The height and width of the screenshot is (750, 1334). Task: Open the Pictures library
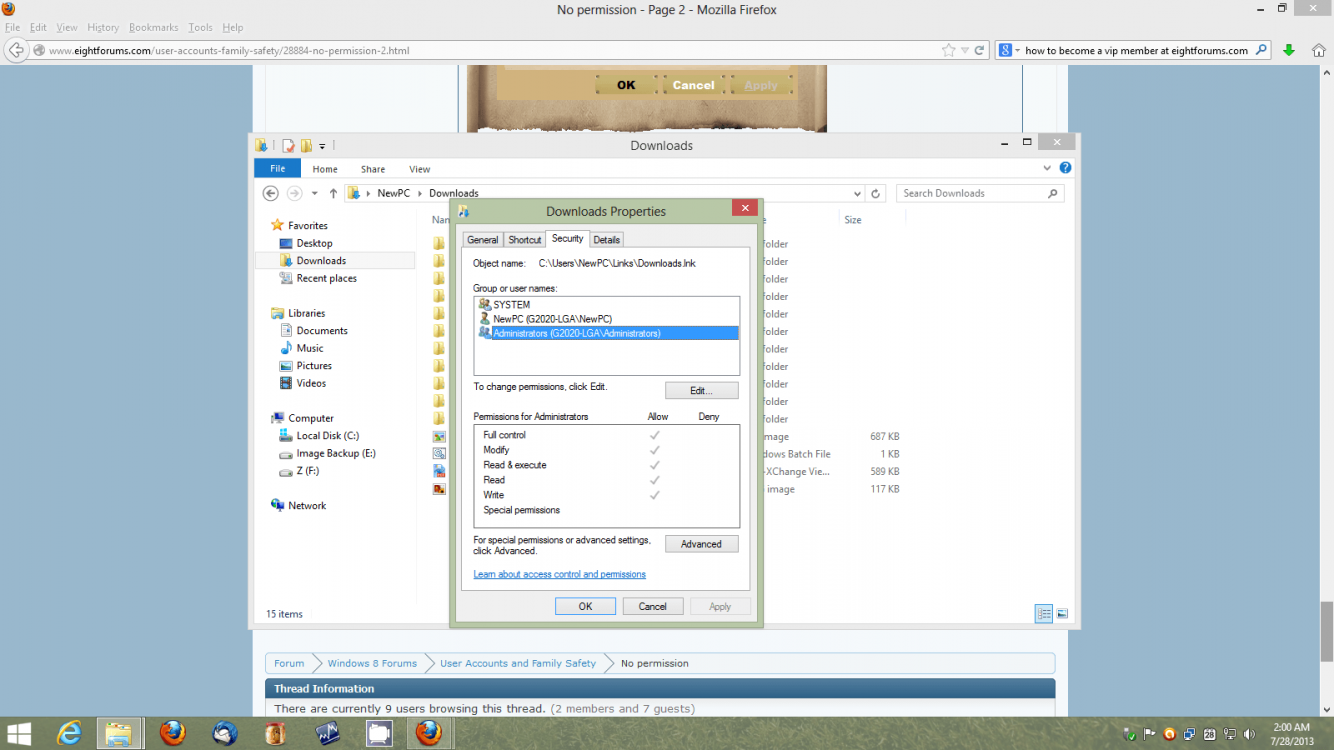(314, 365)
